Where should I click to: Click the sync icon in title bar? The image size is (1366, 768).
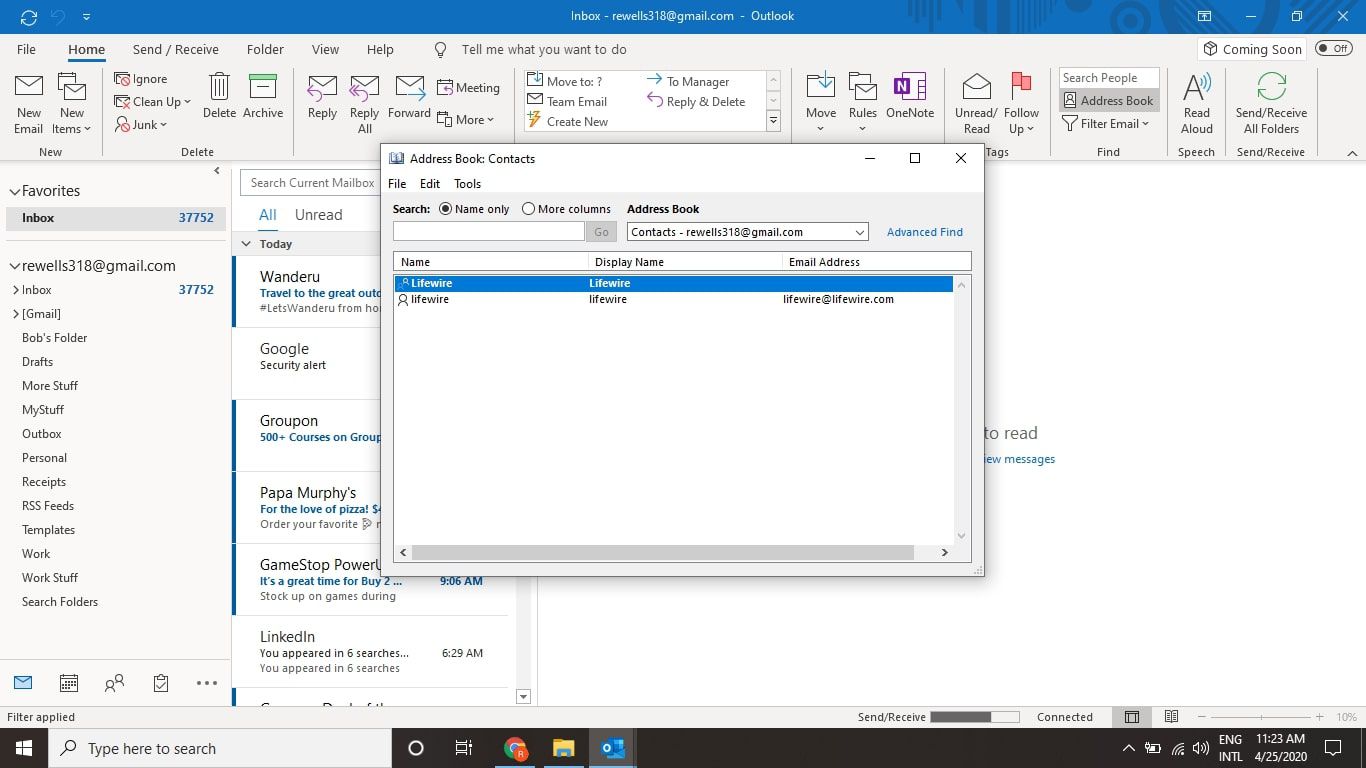(x=29, y=17)
